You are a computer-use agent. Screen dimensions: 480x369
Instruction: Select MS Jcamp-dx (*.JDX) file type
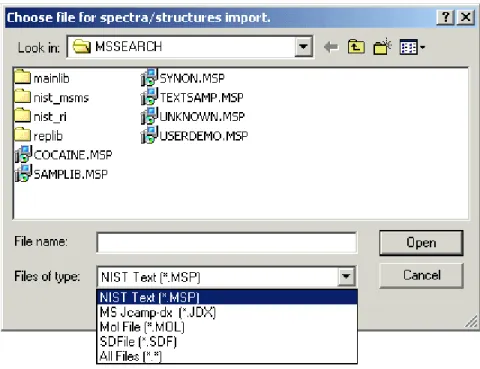(x=227, y=312)
